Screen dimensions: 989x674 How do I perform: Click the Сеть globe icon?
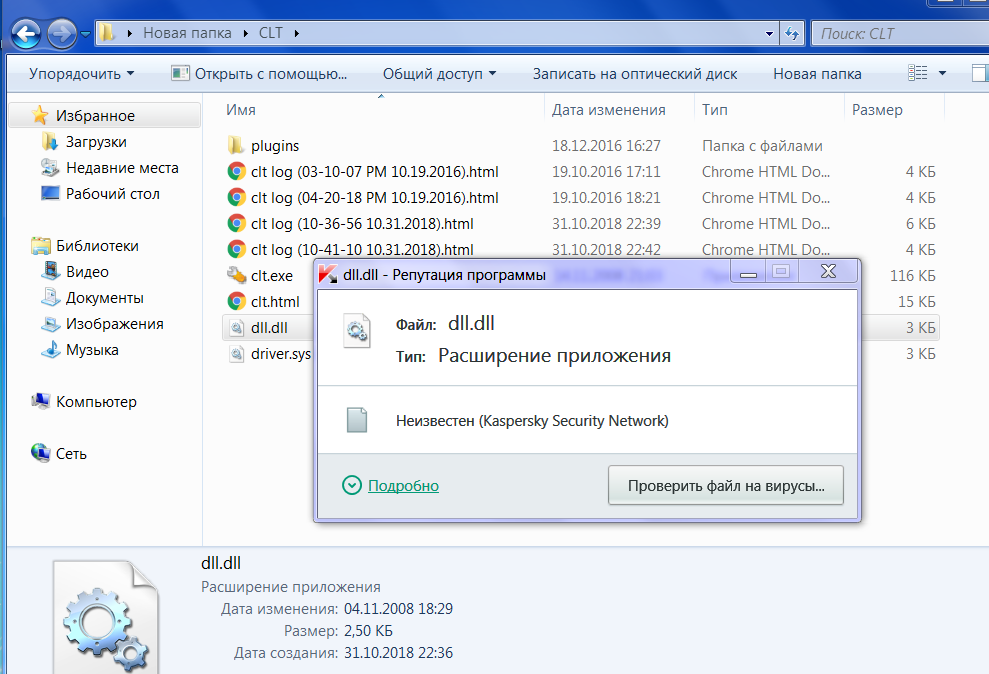pyautogui.click(x=40, y=453)
